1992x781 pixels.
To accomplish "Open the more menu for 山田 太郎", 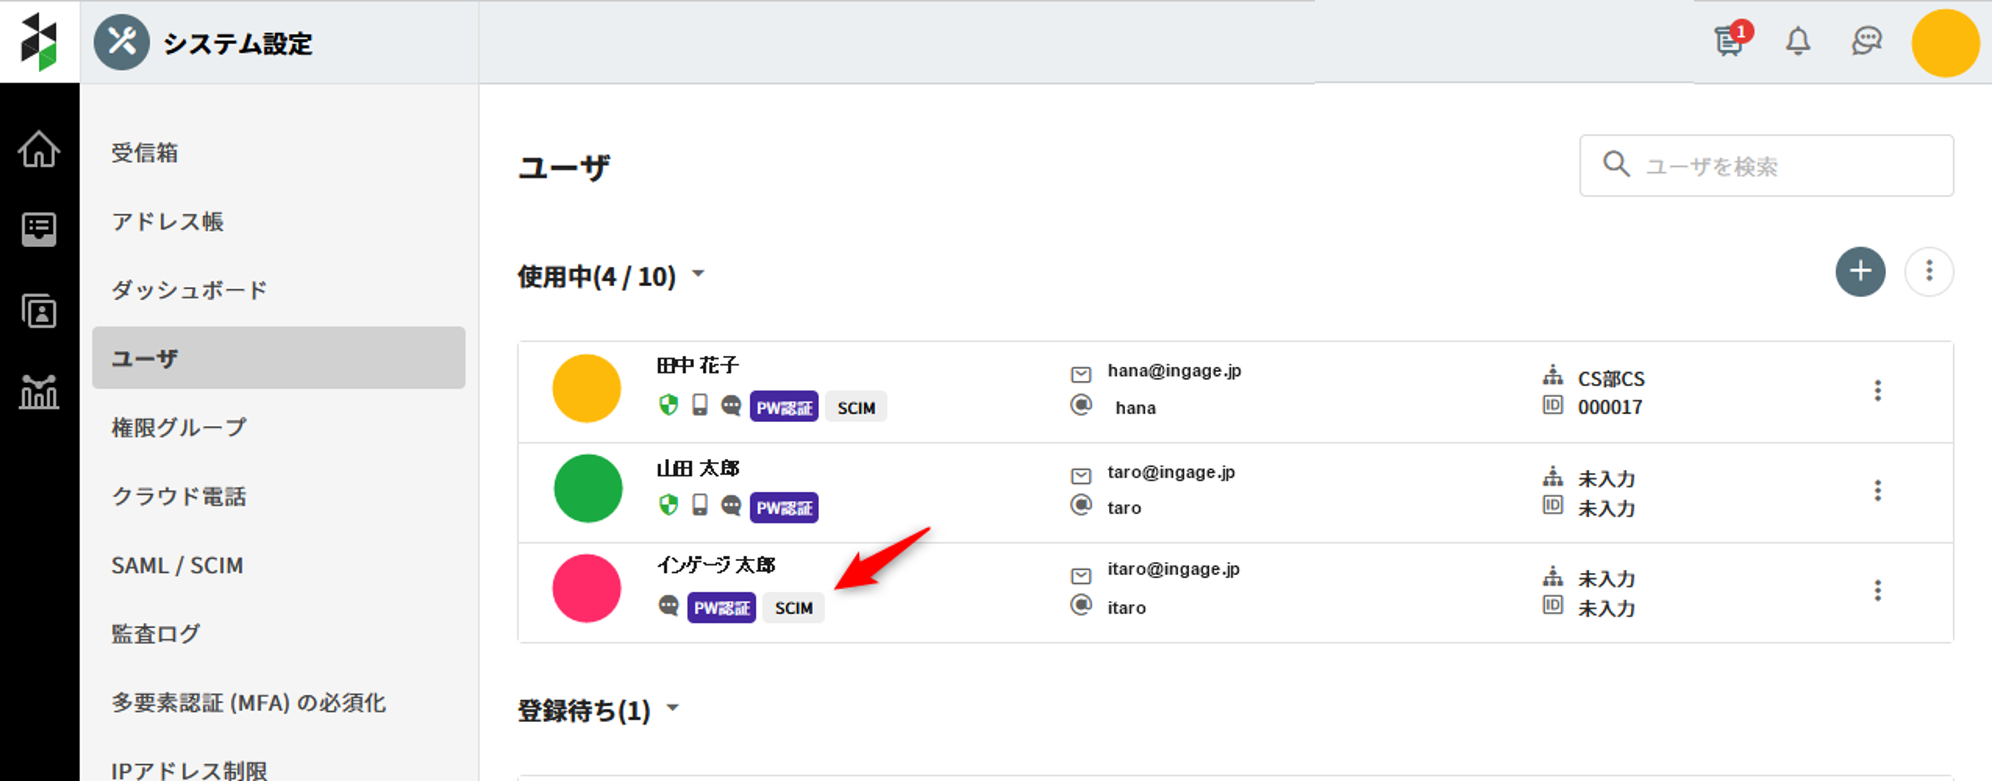I will point(1877,491).
